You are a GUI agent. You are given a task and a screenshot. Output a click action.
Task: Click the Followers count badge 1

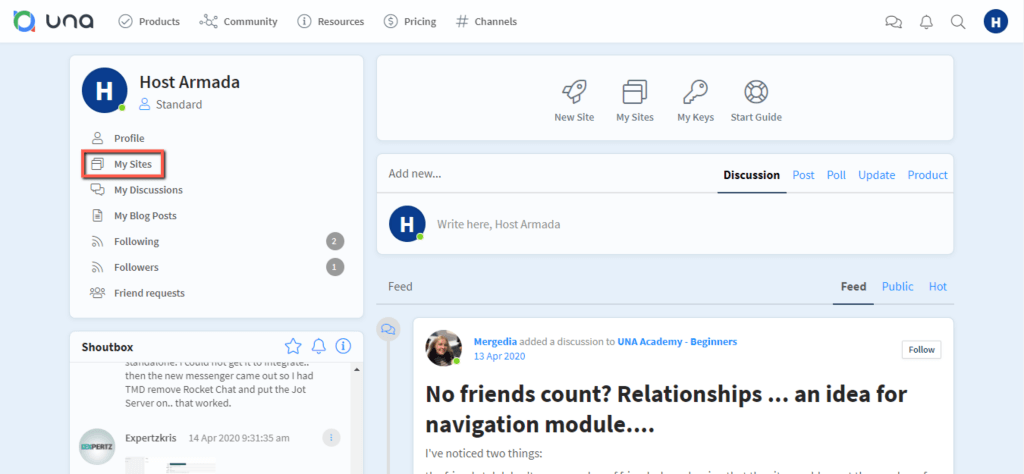[x=335, y=267]
